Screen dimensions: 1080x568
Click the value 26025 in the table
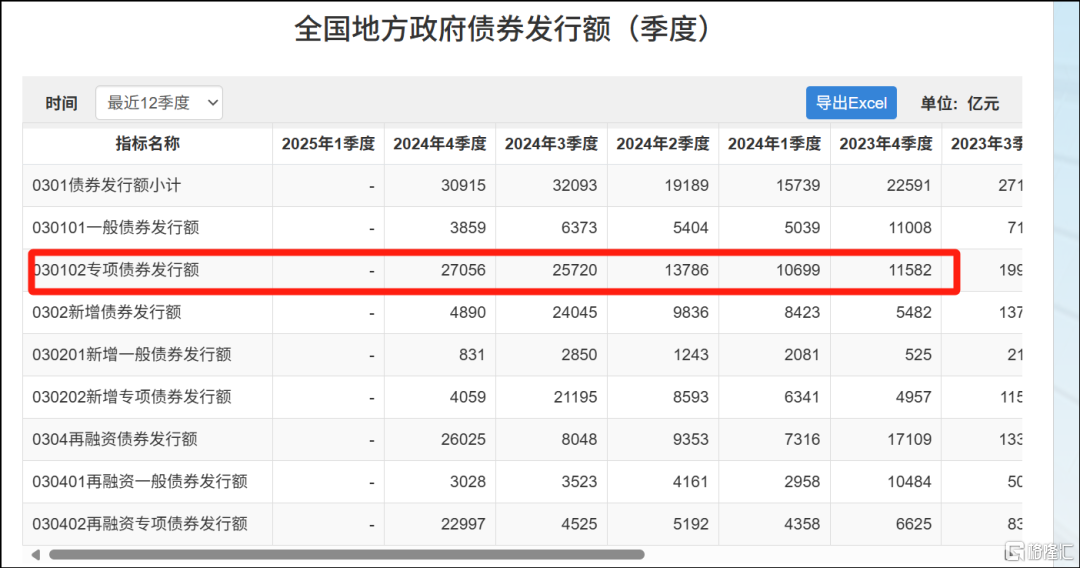click(464, 439)
